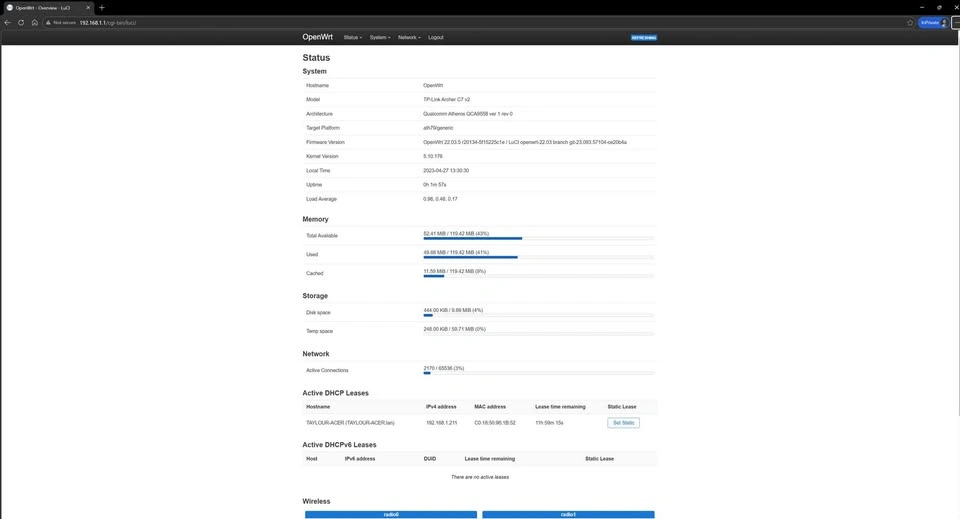
Task: Click the firmware version OpenWrt 22.03.5 text
Action: (x=525, y=142)
